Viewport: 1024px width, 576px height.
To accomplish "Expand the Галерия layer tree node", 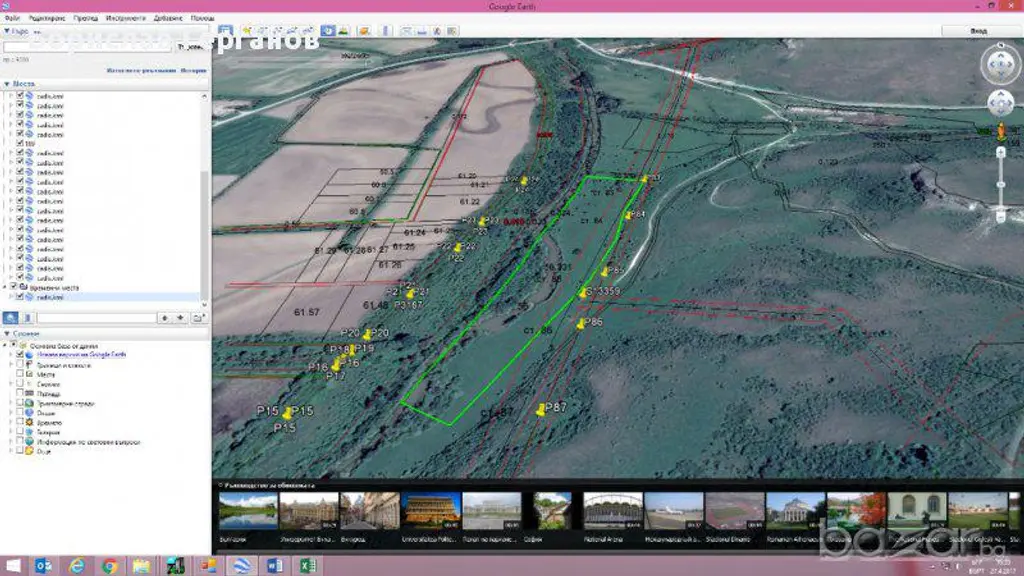I will point(11,432).
